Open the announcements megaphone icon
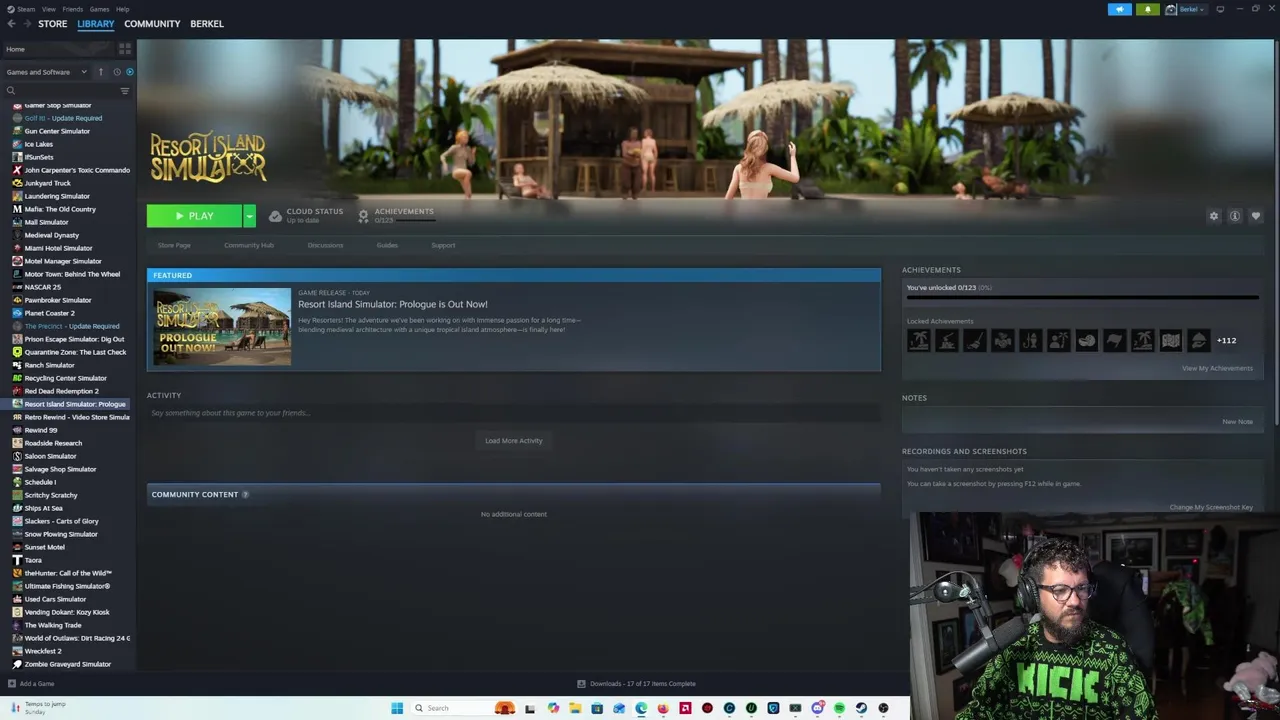Image resolution: width=1280 pixels, height=720 pixels. point(1119,9)
